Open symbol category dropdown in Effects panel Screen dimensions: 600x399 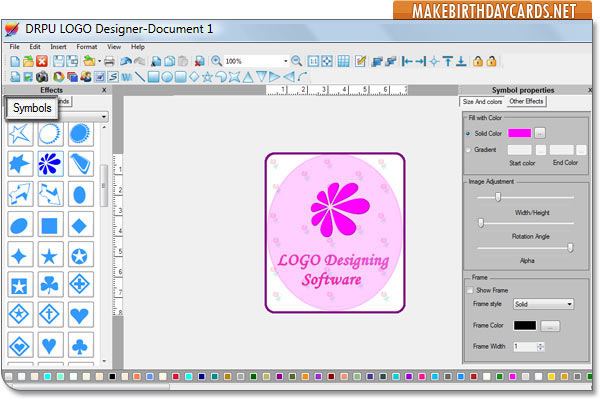coord(104,116)
